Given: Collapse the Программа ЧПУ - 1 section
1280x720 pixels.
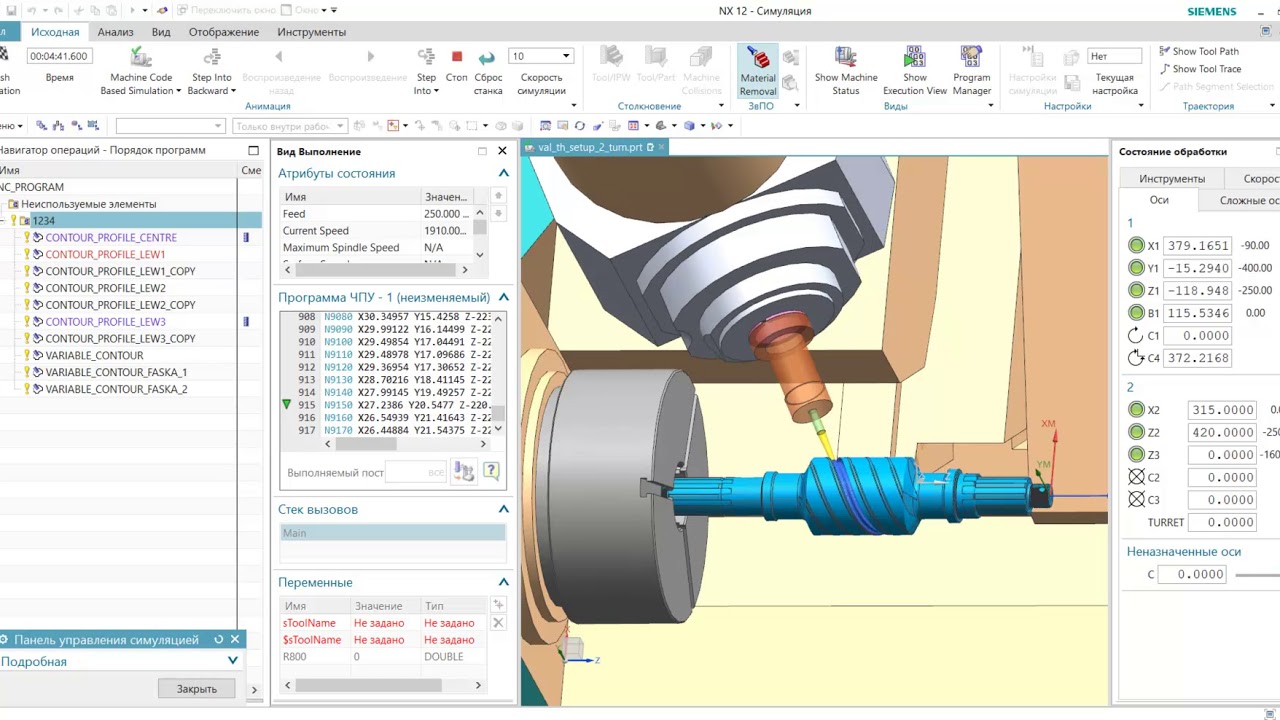Looking at the screenshot, I should click(503, 297).
